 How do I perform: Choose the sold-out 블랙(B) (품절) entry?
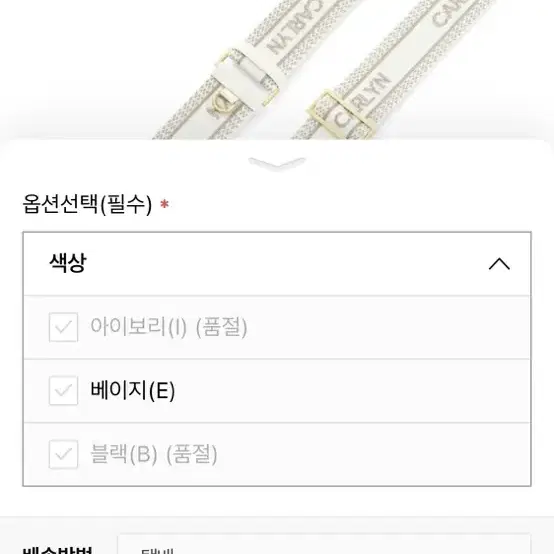[x=154, y=454]
